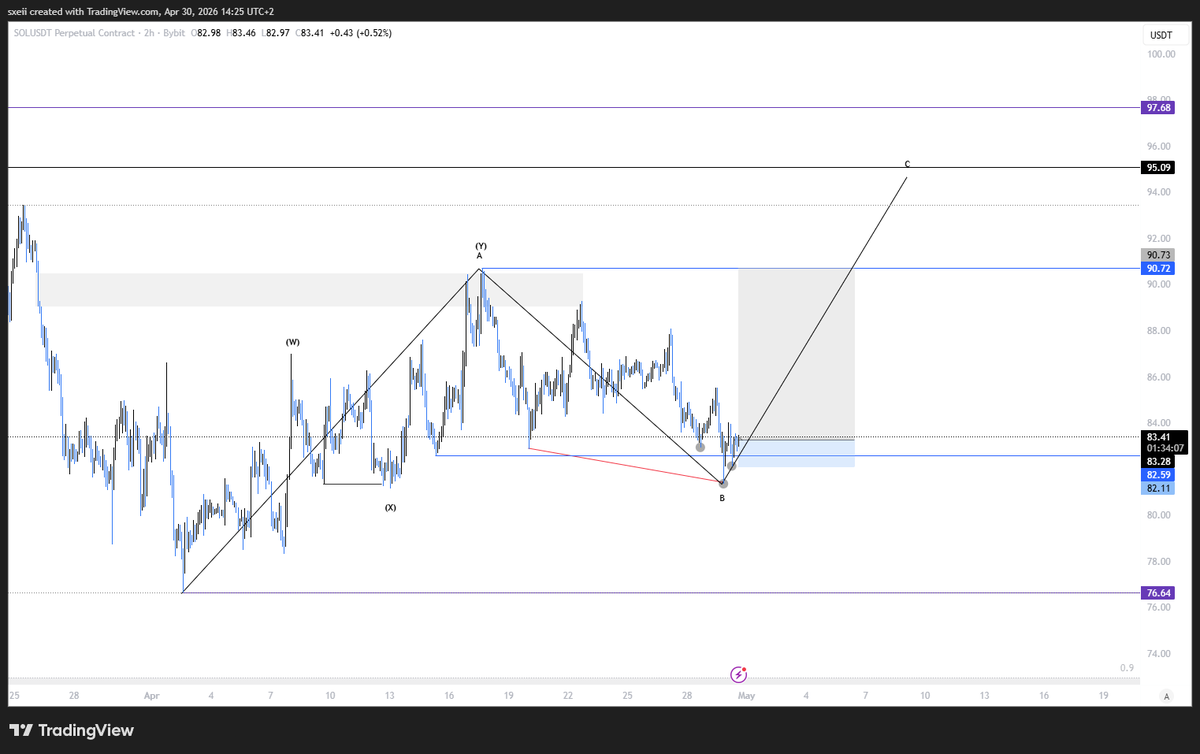Select the 82.59 blue price label
Screen dimensions: 1200x754
(x=1159, y=474)
